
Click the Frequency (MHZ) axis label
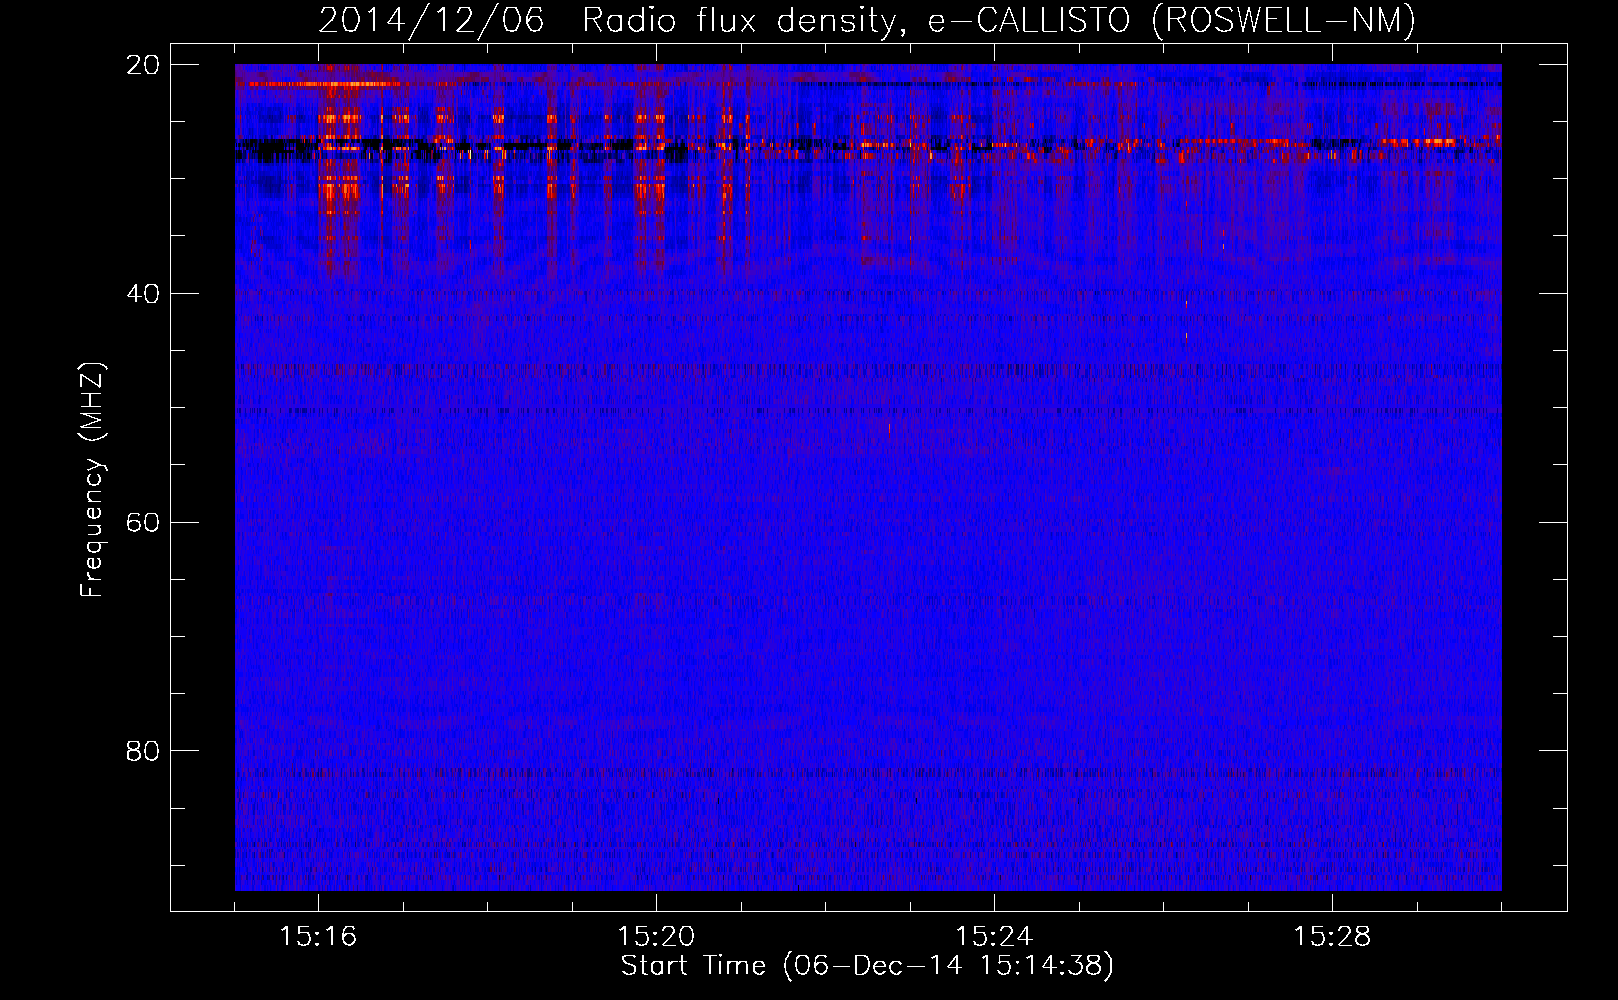(92, 480)
